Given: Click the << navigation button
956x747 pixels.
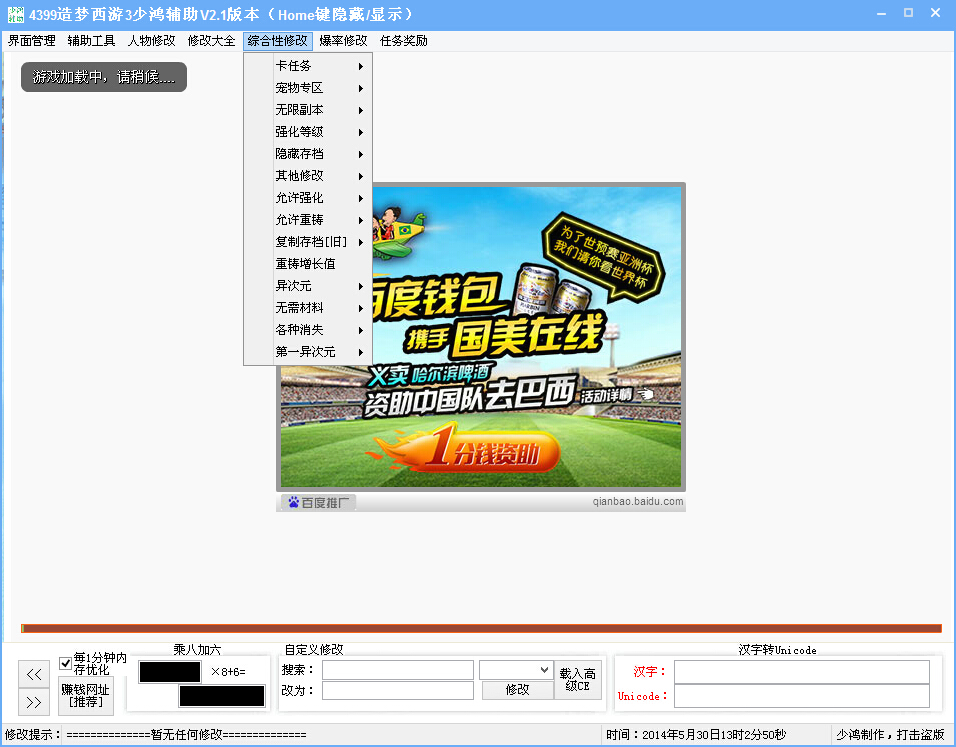Looking at the screenshot, I should pos(34,674).
